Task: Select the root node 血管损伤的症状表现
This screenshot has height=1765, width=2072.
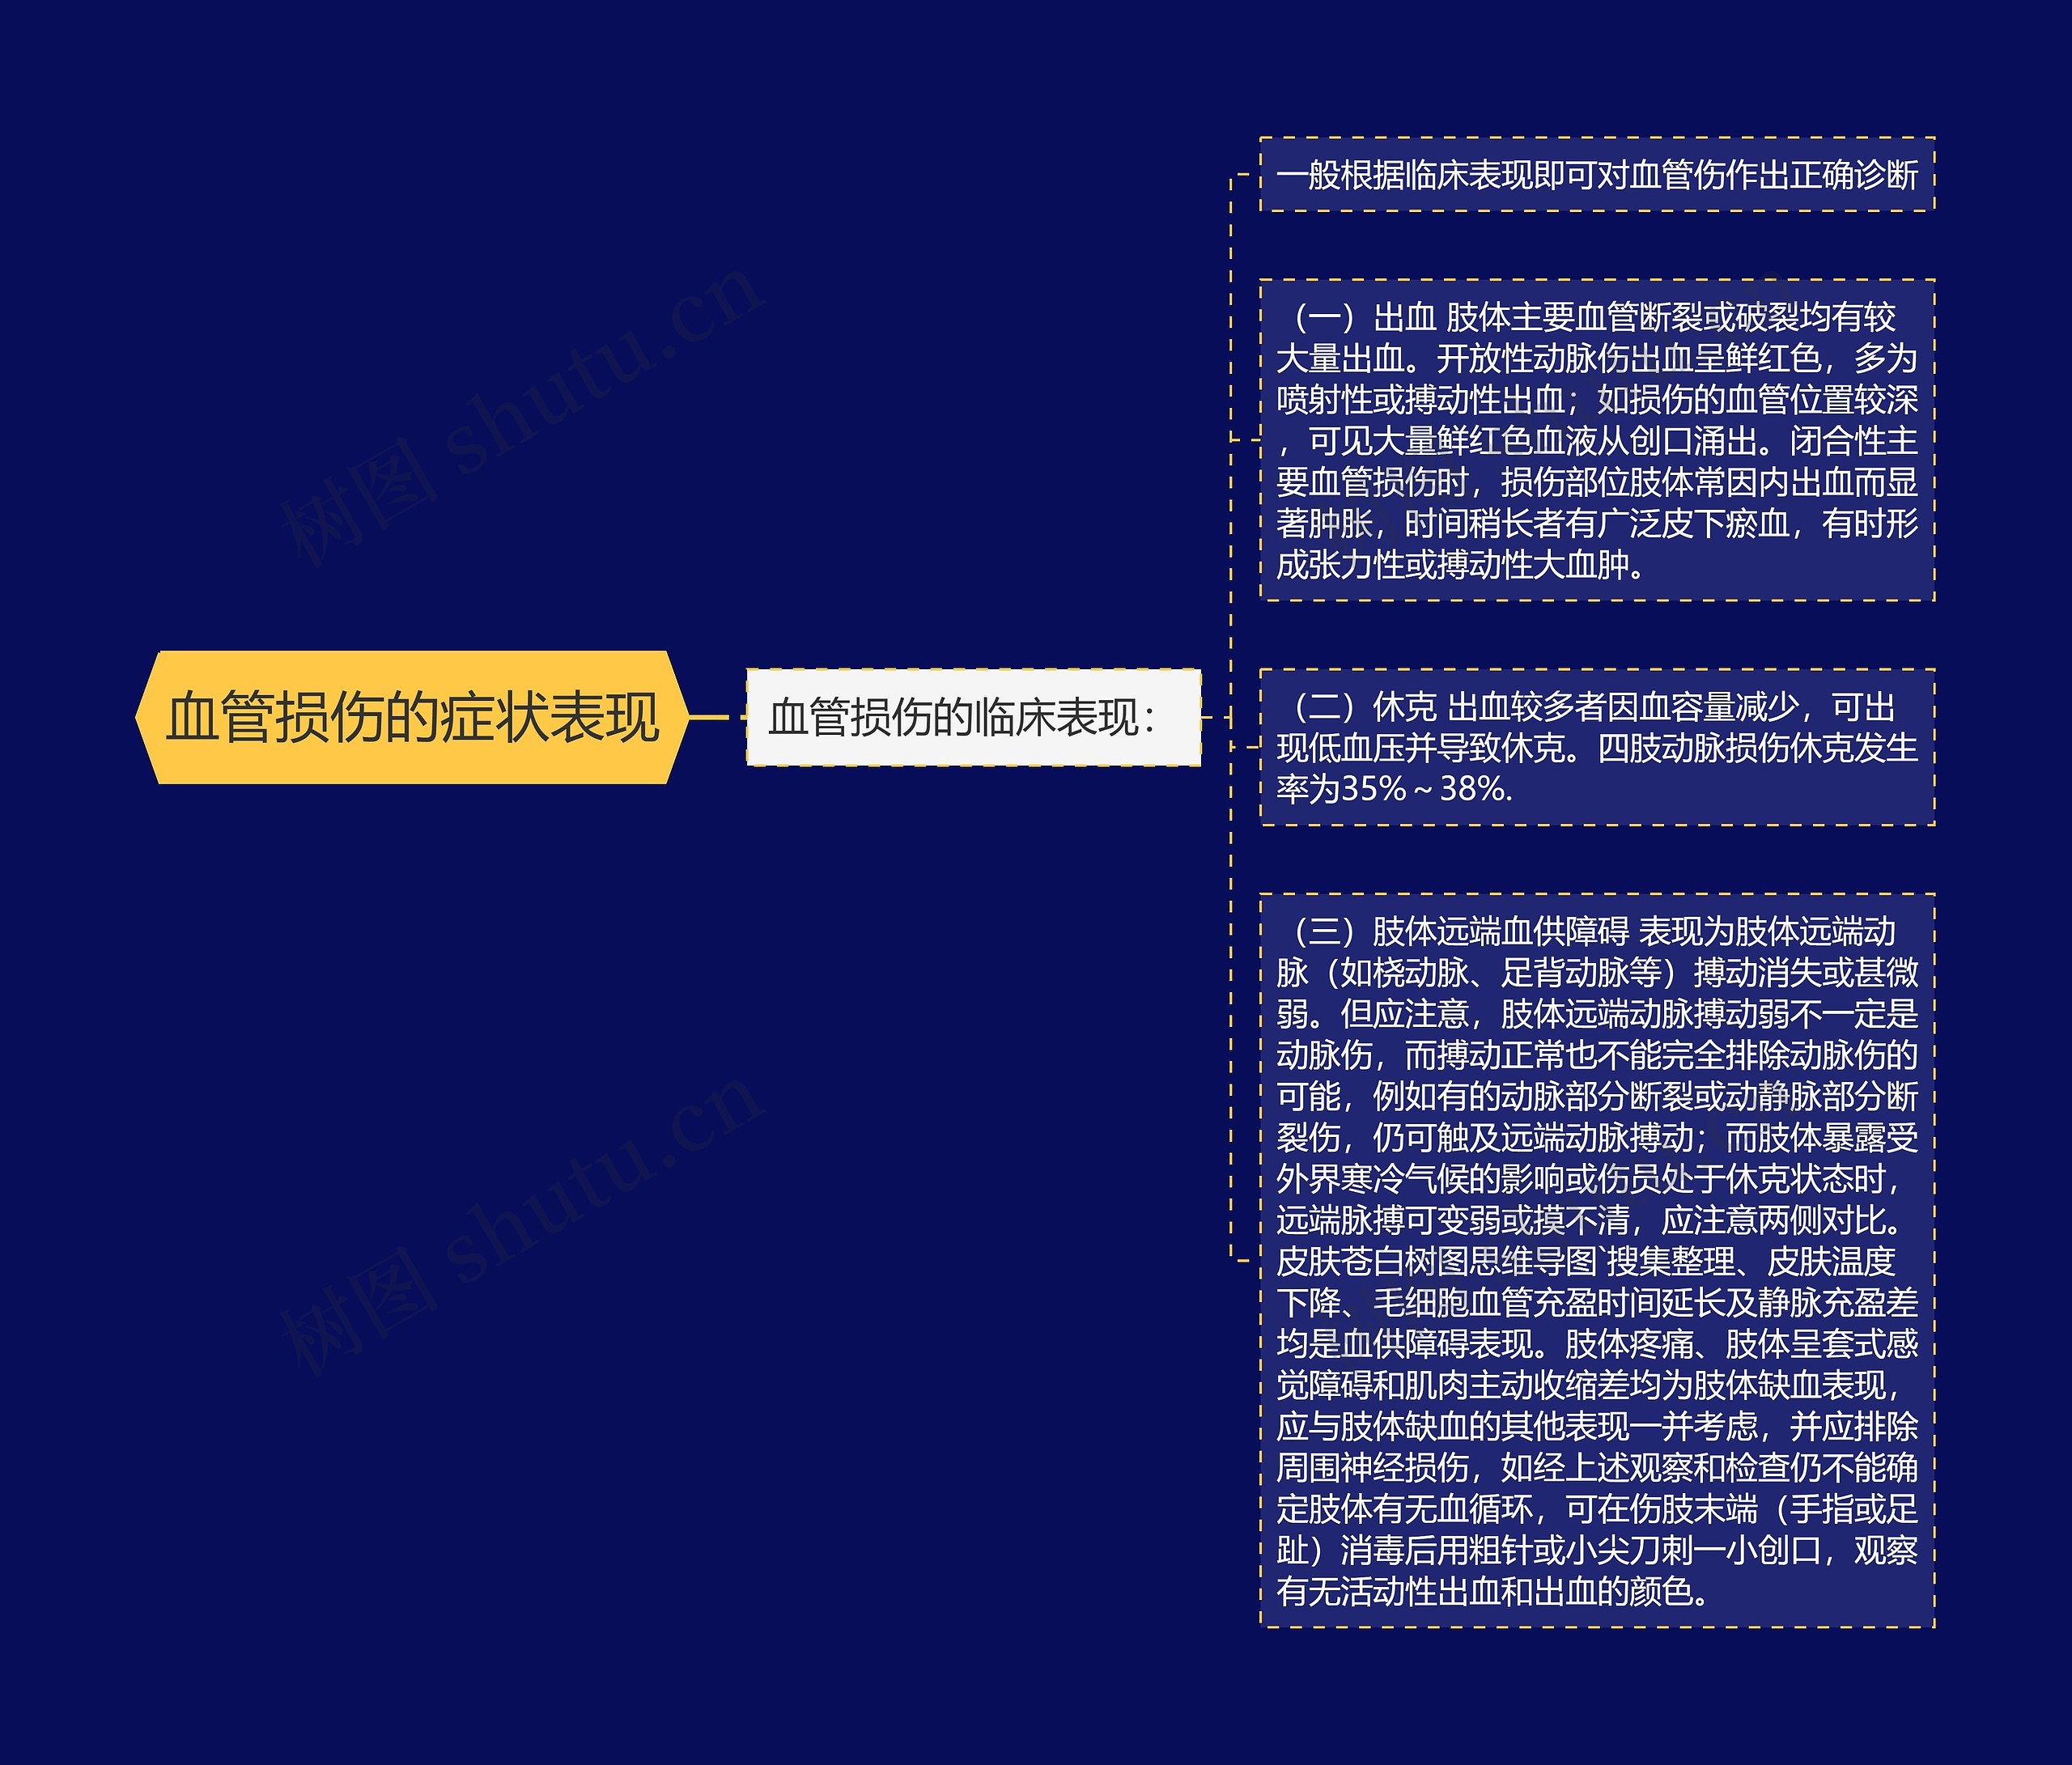Action: click(x=412, y=717)
